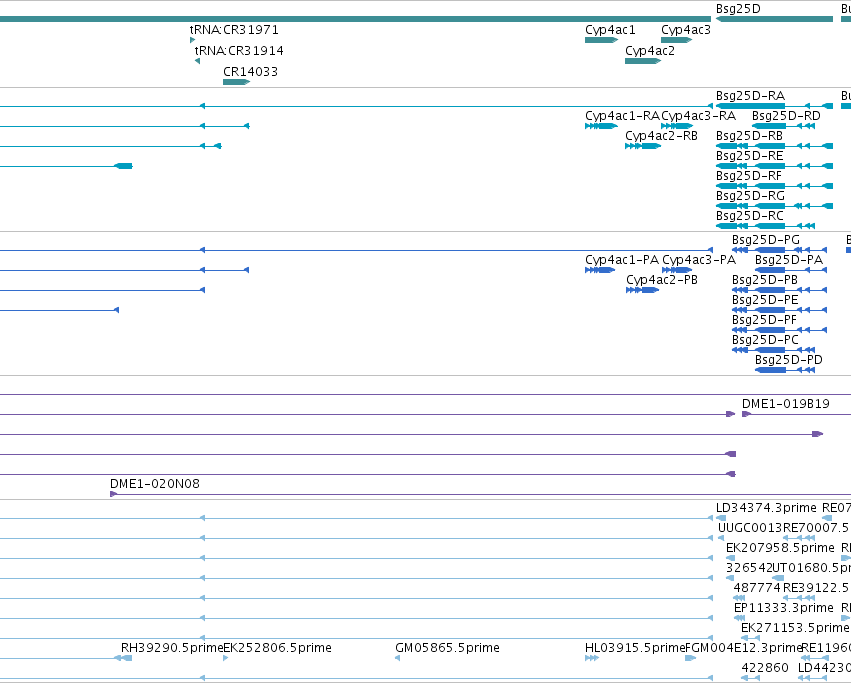Click the UUGC0013 EST label
851x683 pixels.
pyautogui.click(x=750, y=528)
